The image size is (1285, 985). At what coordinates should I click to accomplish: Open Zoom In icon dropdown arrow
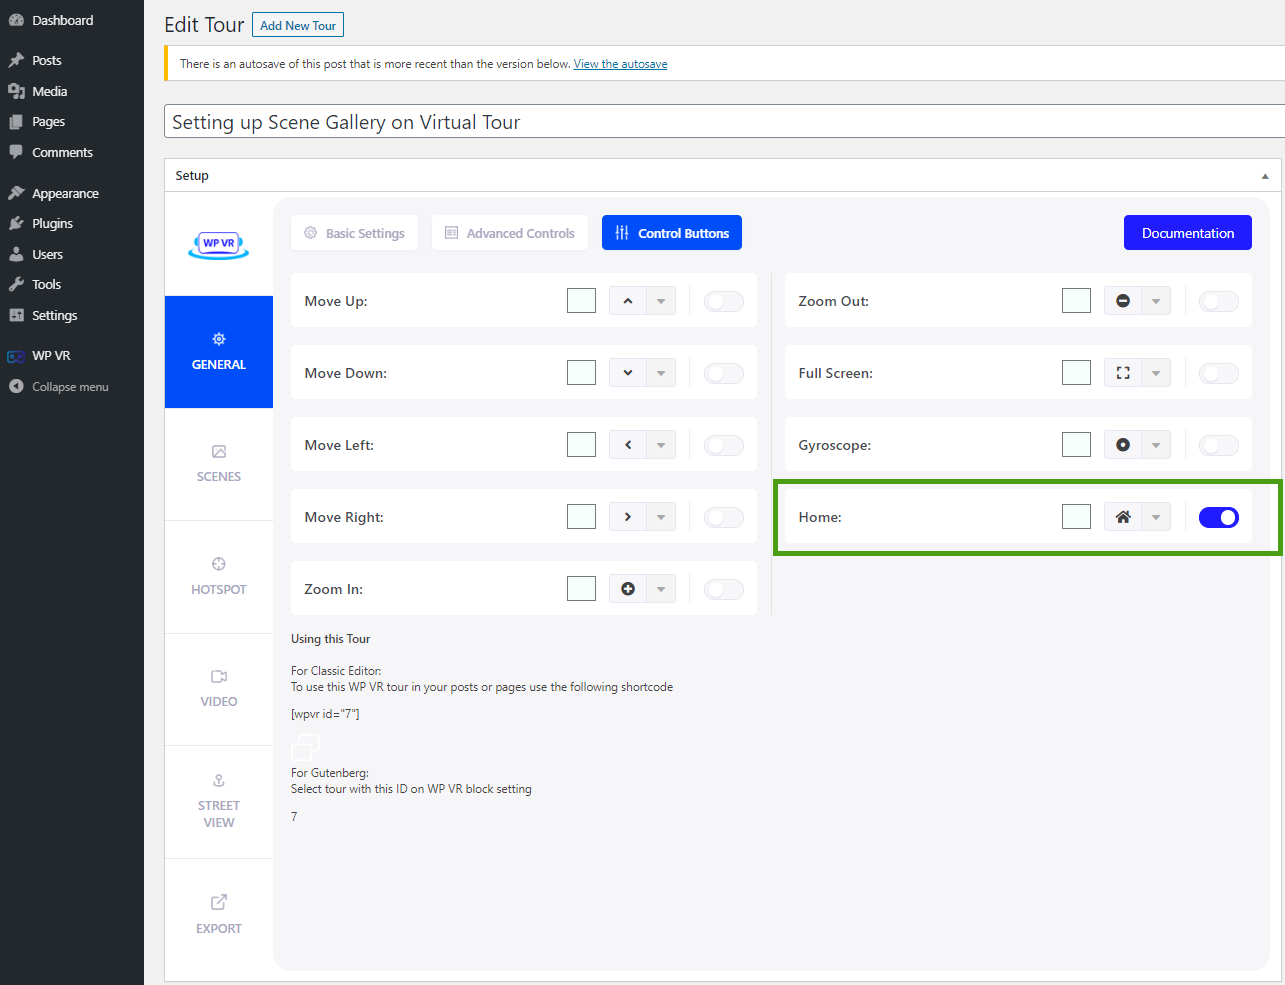tap(661, 589)
